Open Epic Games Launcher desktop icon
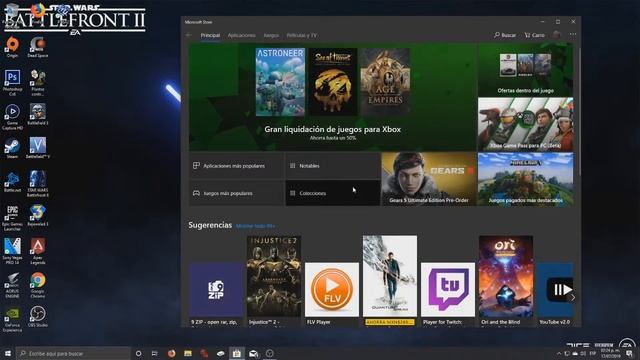This screenshot has width=640, height=360. pos(12,218)
